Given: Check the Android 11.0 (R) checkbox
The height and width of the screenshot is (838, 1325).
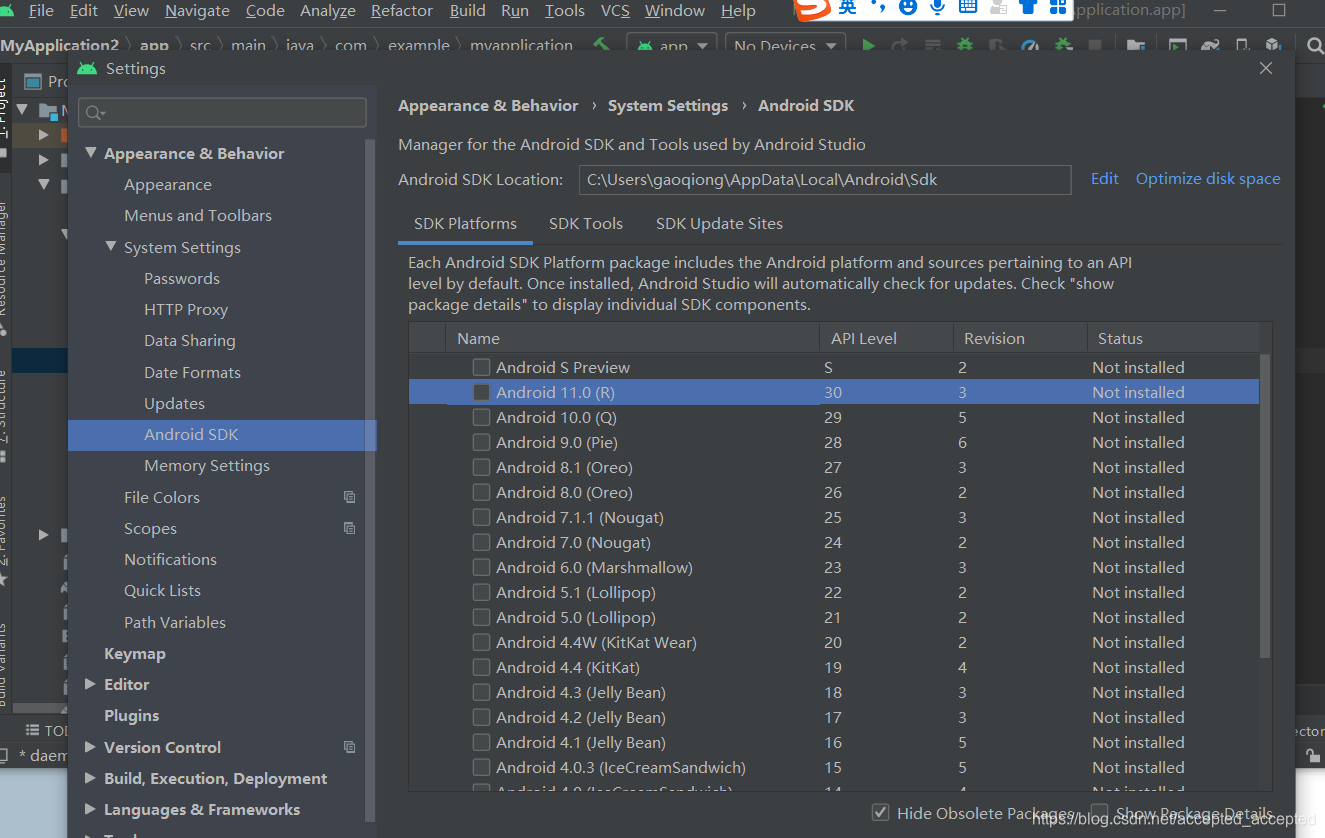Looking at the screenshot, I should point(481,392).
